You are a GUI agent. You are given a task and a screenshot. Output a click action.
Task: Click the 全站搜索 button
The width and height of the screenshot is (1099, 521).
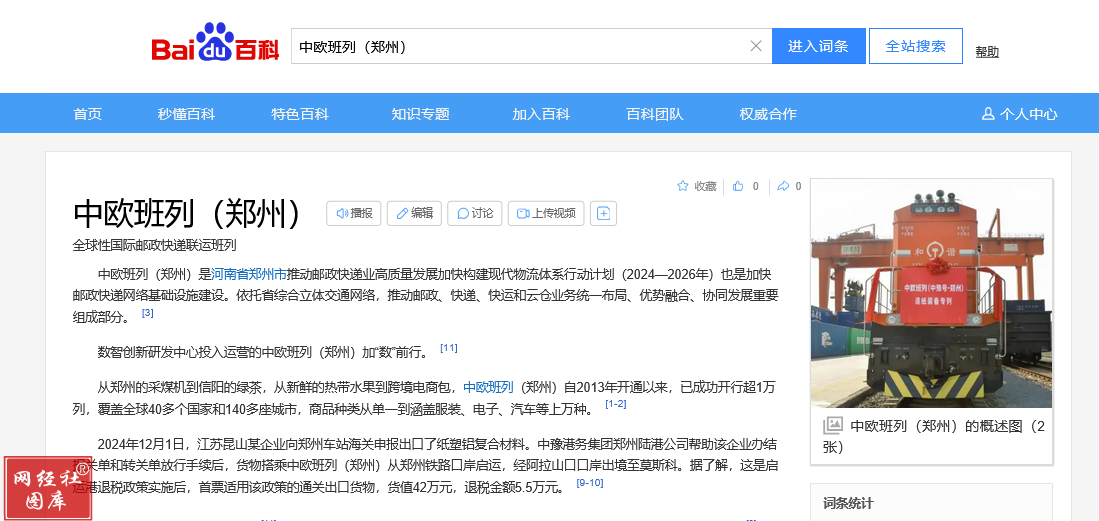click(915, 46)
